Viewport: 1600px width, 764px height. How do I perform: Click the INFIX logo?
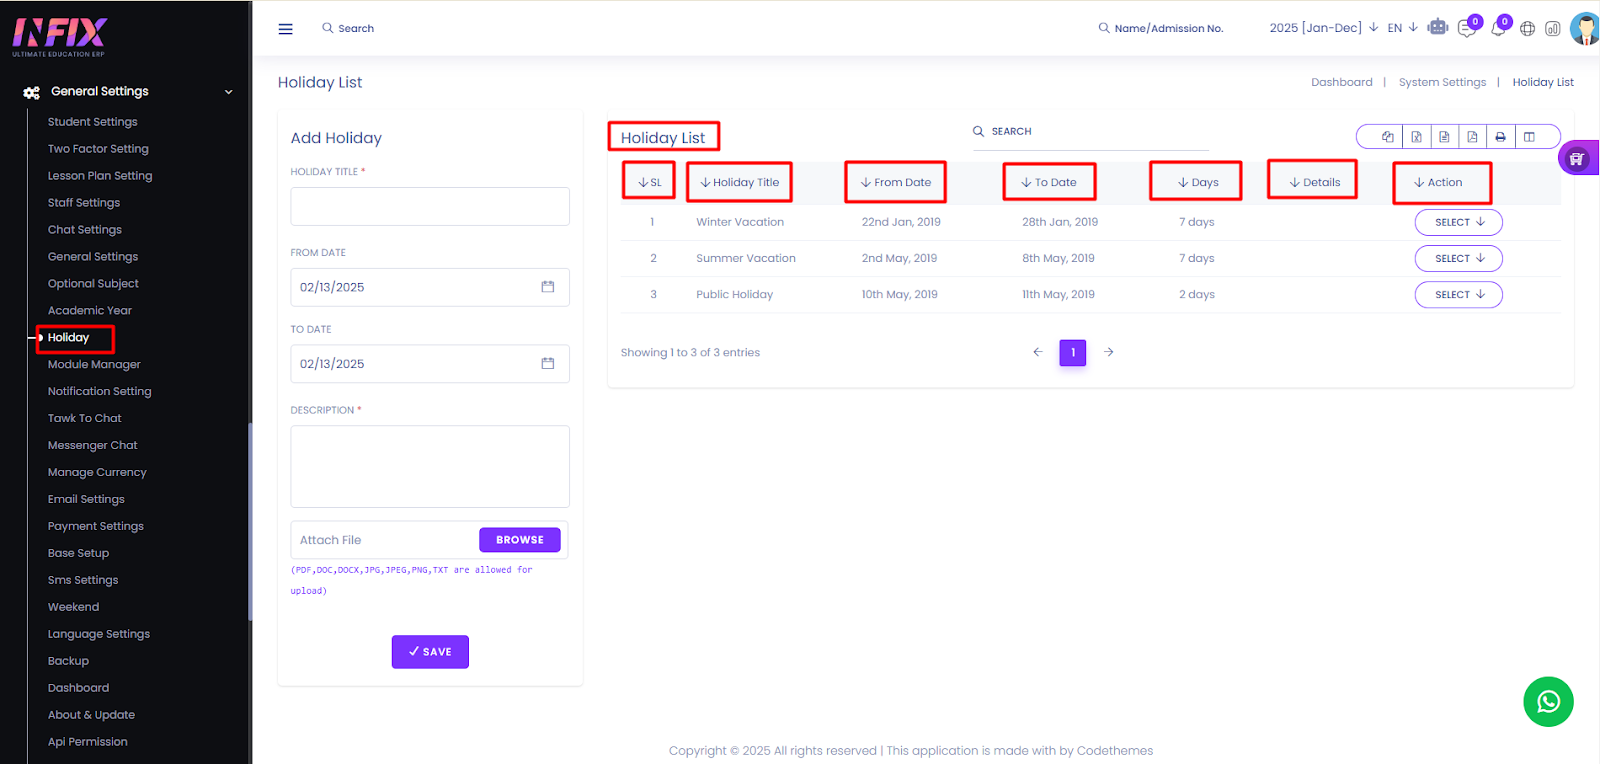pos(59,36)
